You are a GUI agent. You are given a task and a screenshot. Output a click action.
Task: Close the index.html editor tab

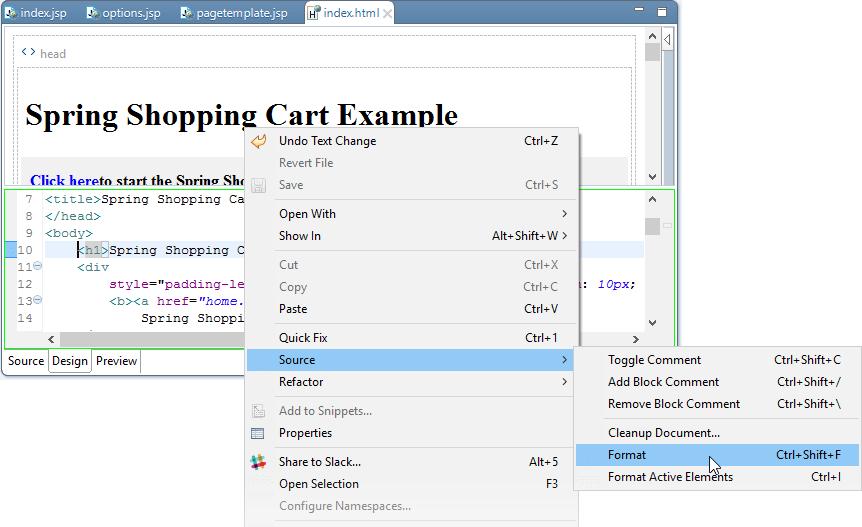(x=387, y=13)
